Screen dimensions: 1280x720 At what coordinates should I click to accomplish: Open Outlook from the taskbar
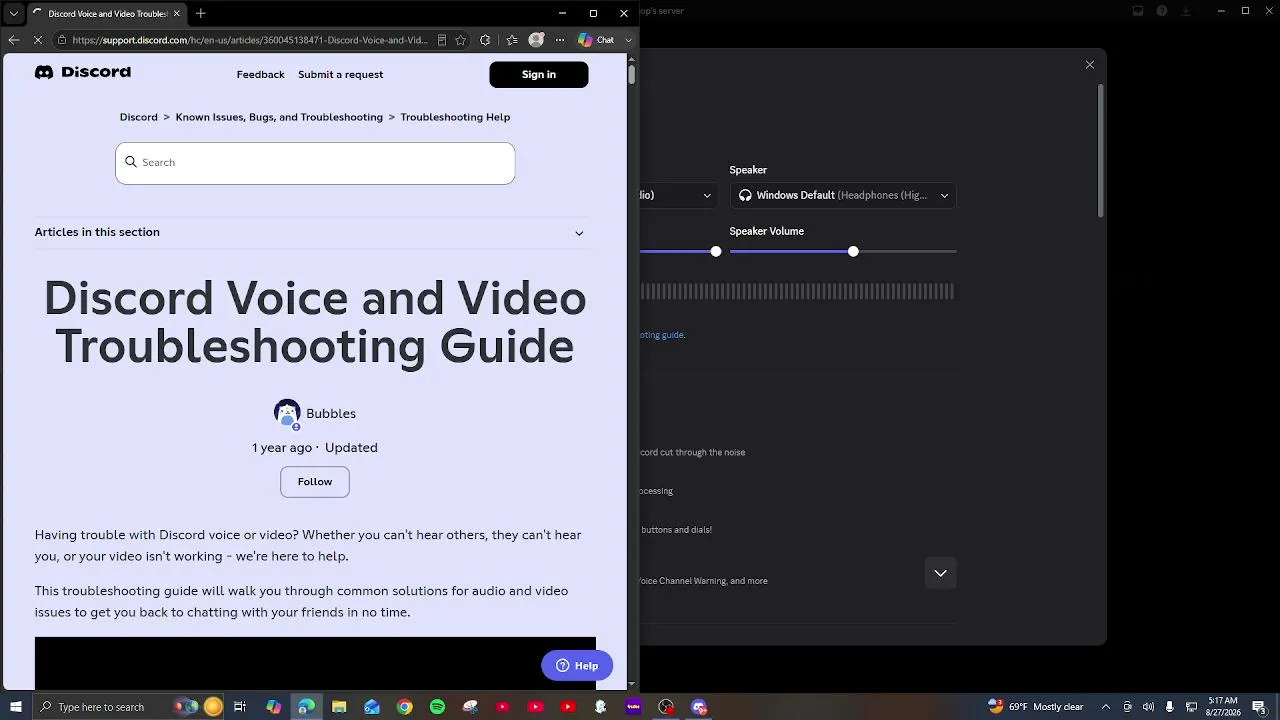pyautogui.click(x=372, y=707)
